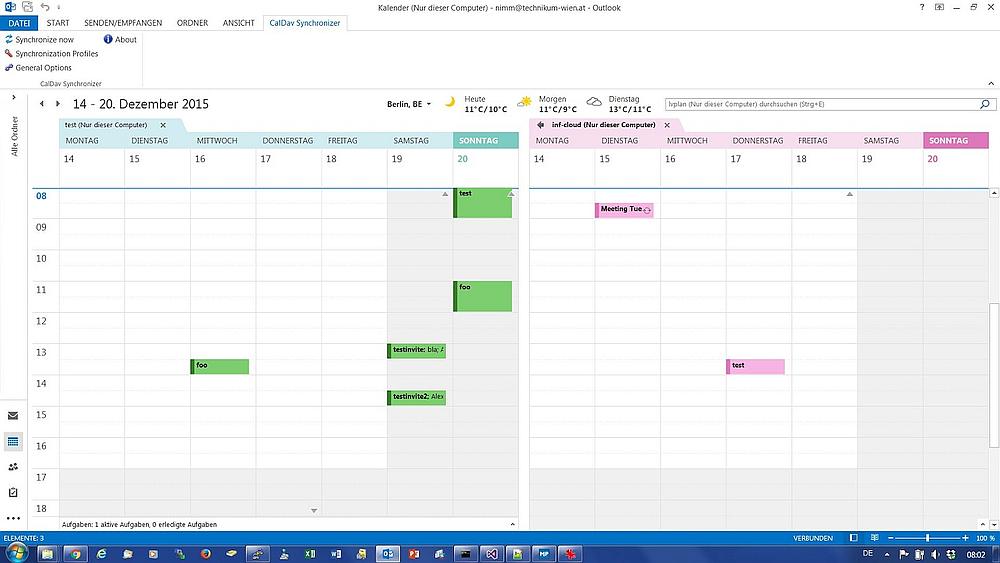
Task: Open Excel from the taskbar
Action: point(309,554)
